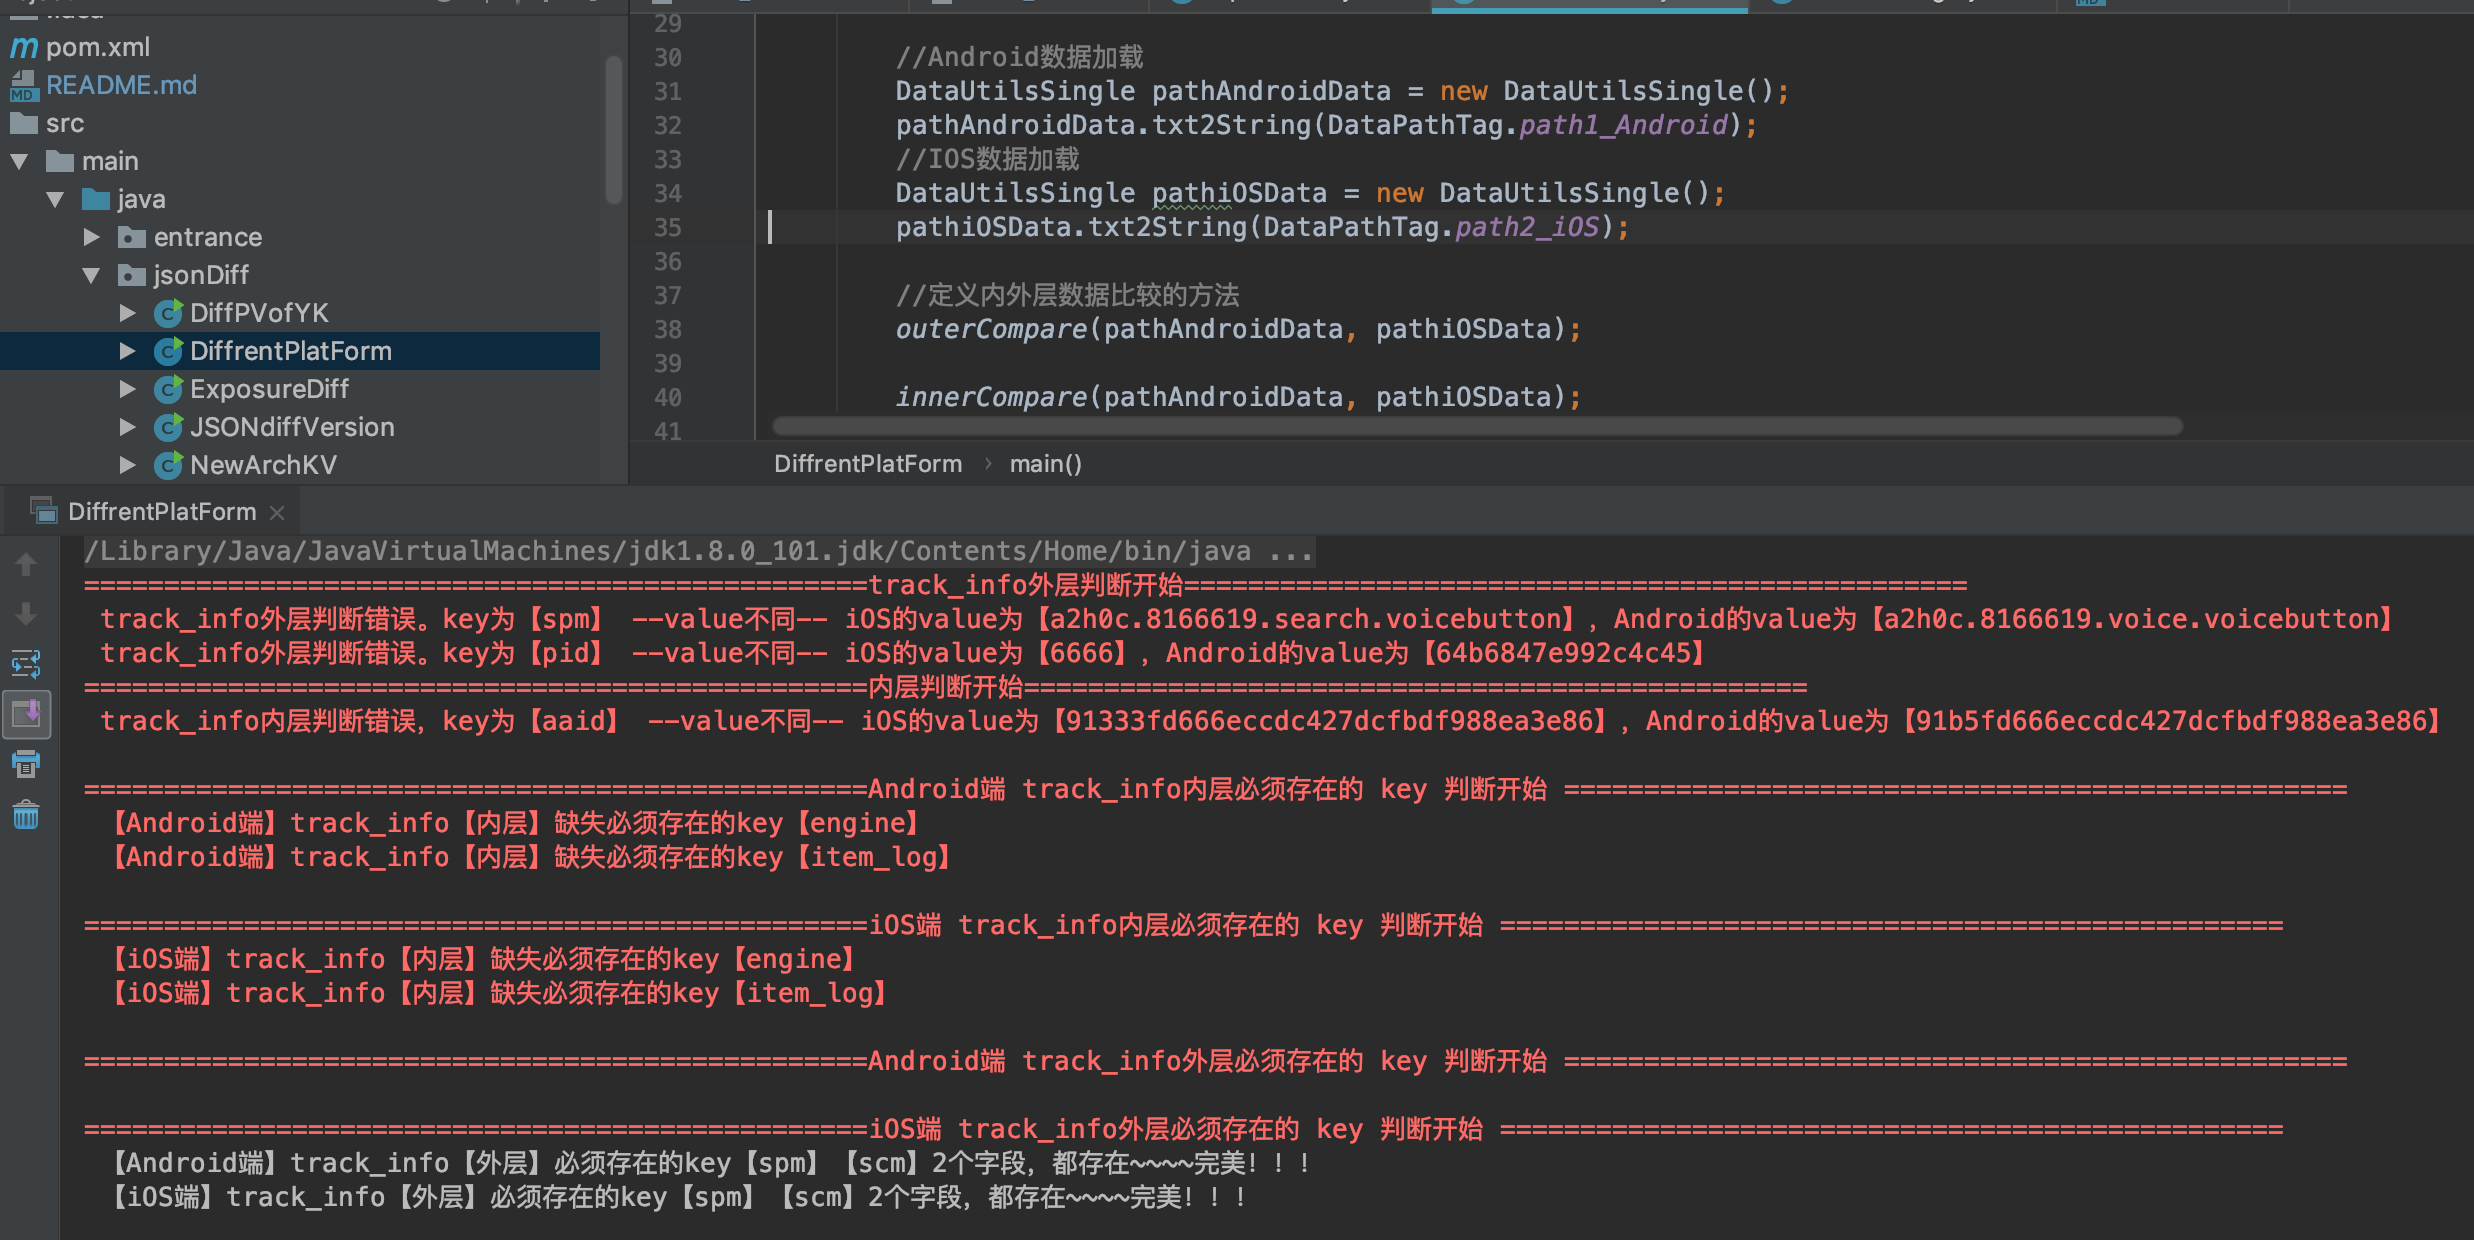Click main() in breadcrumb bar
Image resolution: width=2474 pixels, height=1240 pixels.
coord(1045,464)
